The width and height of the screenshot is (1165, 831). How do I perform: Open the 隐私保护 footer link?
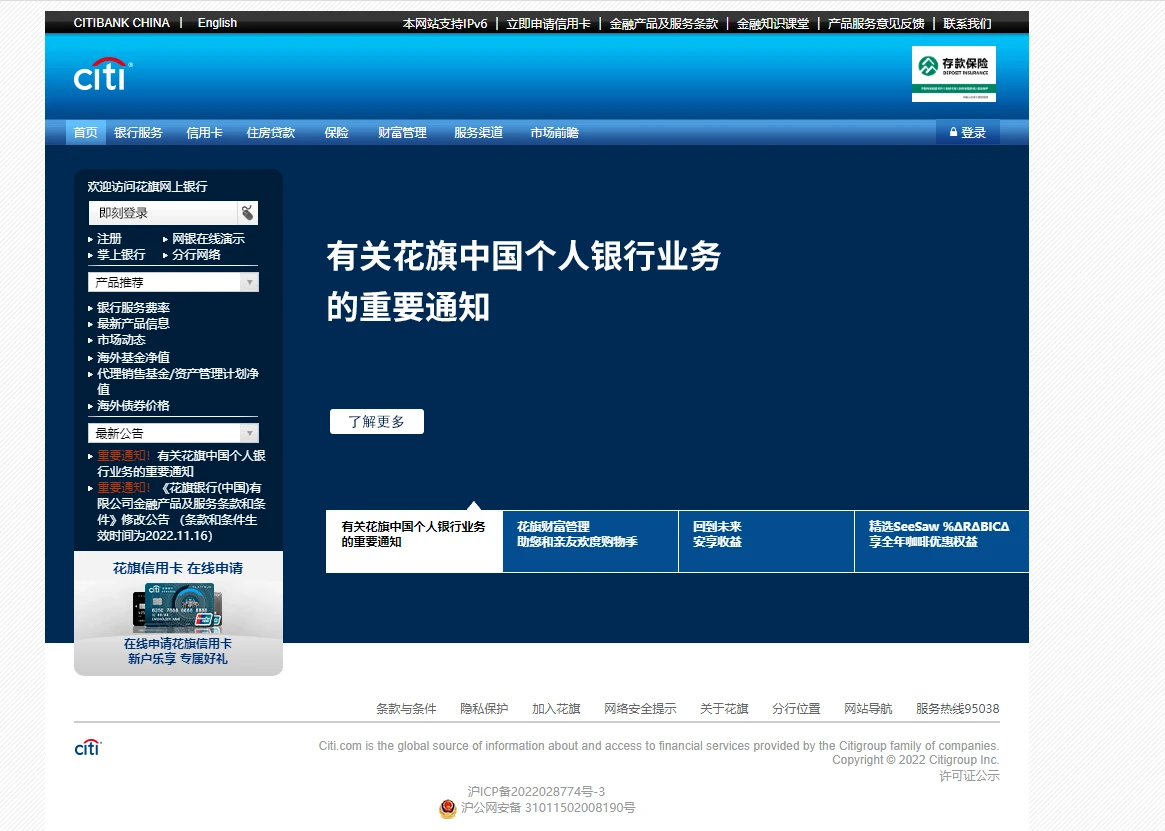click(x=484, y=708)
